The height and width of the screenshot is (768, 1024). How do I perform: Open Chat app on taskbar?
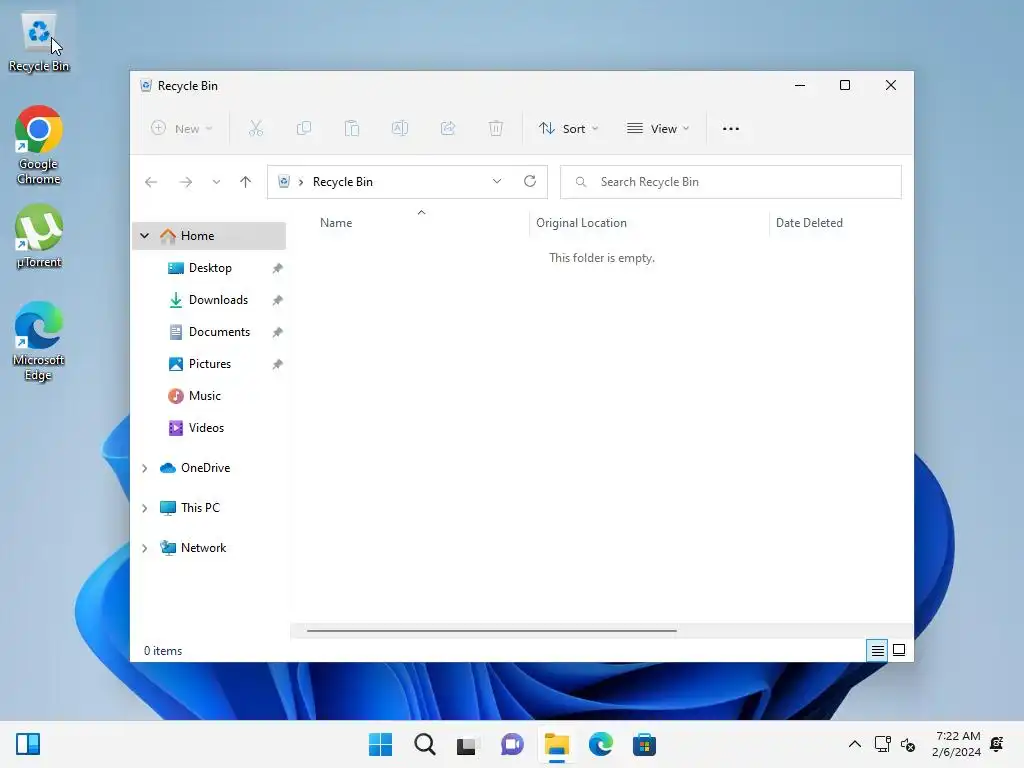[x=512, y=744]
